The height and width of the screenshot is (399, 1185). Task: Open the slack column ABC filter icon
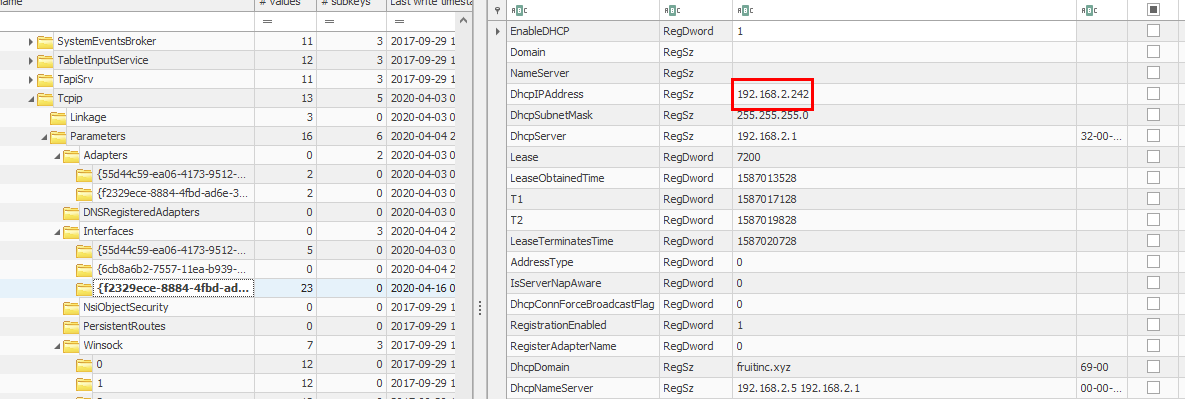coord(1090,10)
